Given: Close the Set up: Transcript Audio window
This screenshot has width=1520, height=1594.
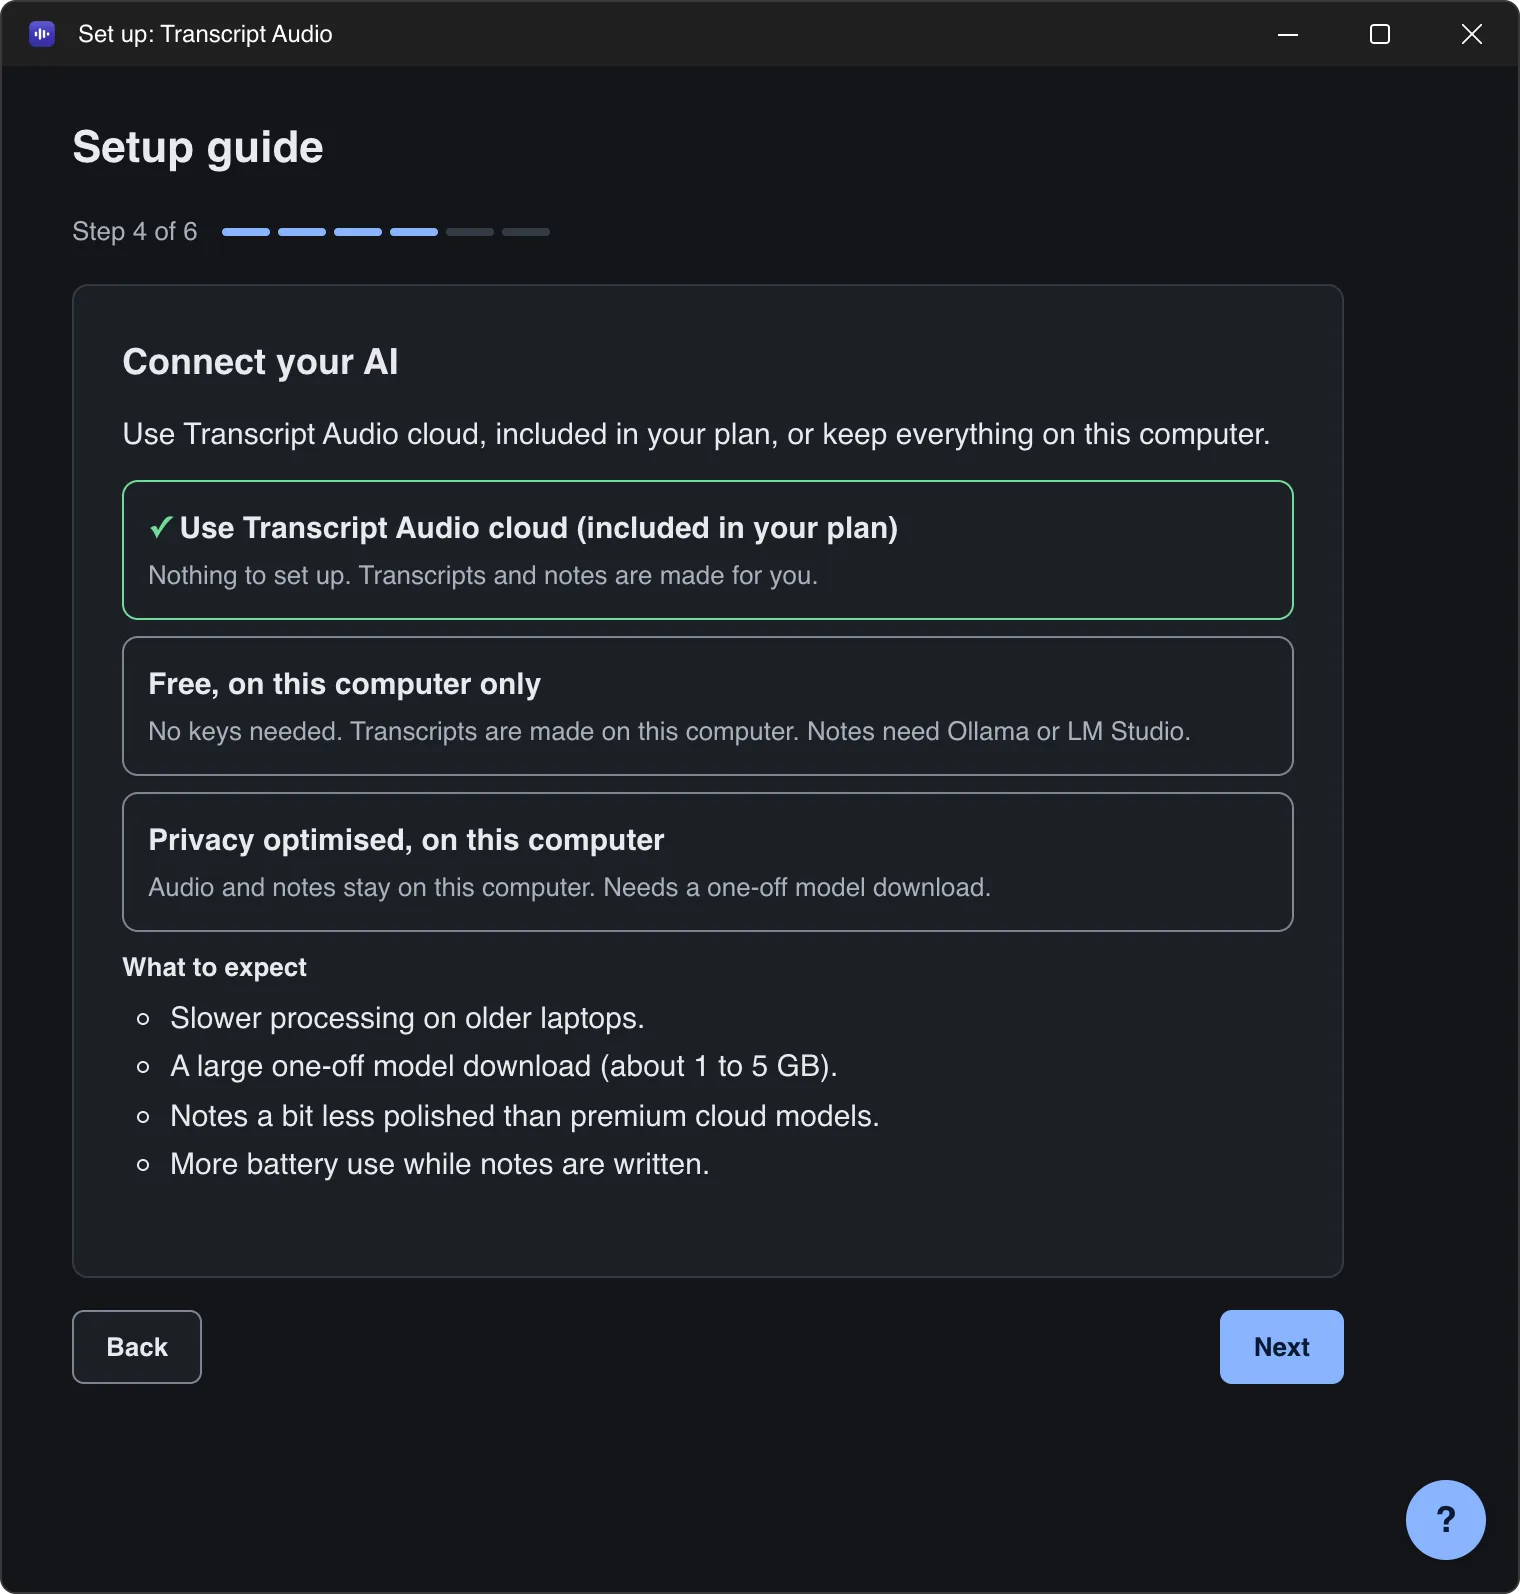Looking at the screenshot, I should [x=1472, y=34].
